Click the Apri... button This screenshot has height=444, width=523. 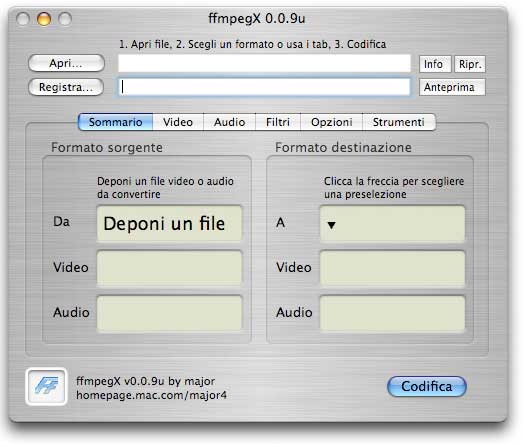(x=66, y=63)
